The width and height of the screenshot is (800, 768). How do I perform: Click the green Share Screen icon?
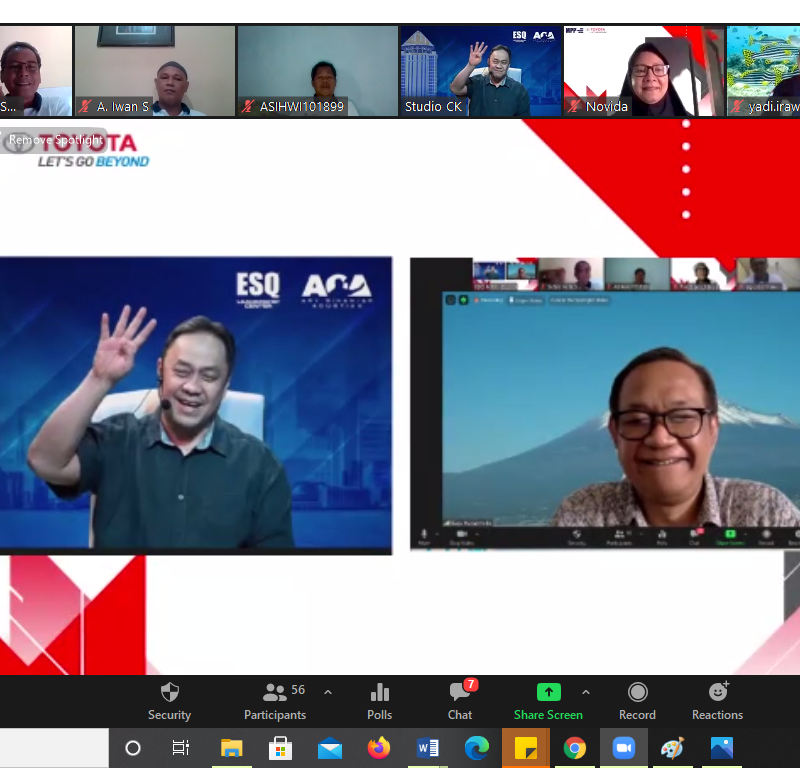click(548, 692)
